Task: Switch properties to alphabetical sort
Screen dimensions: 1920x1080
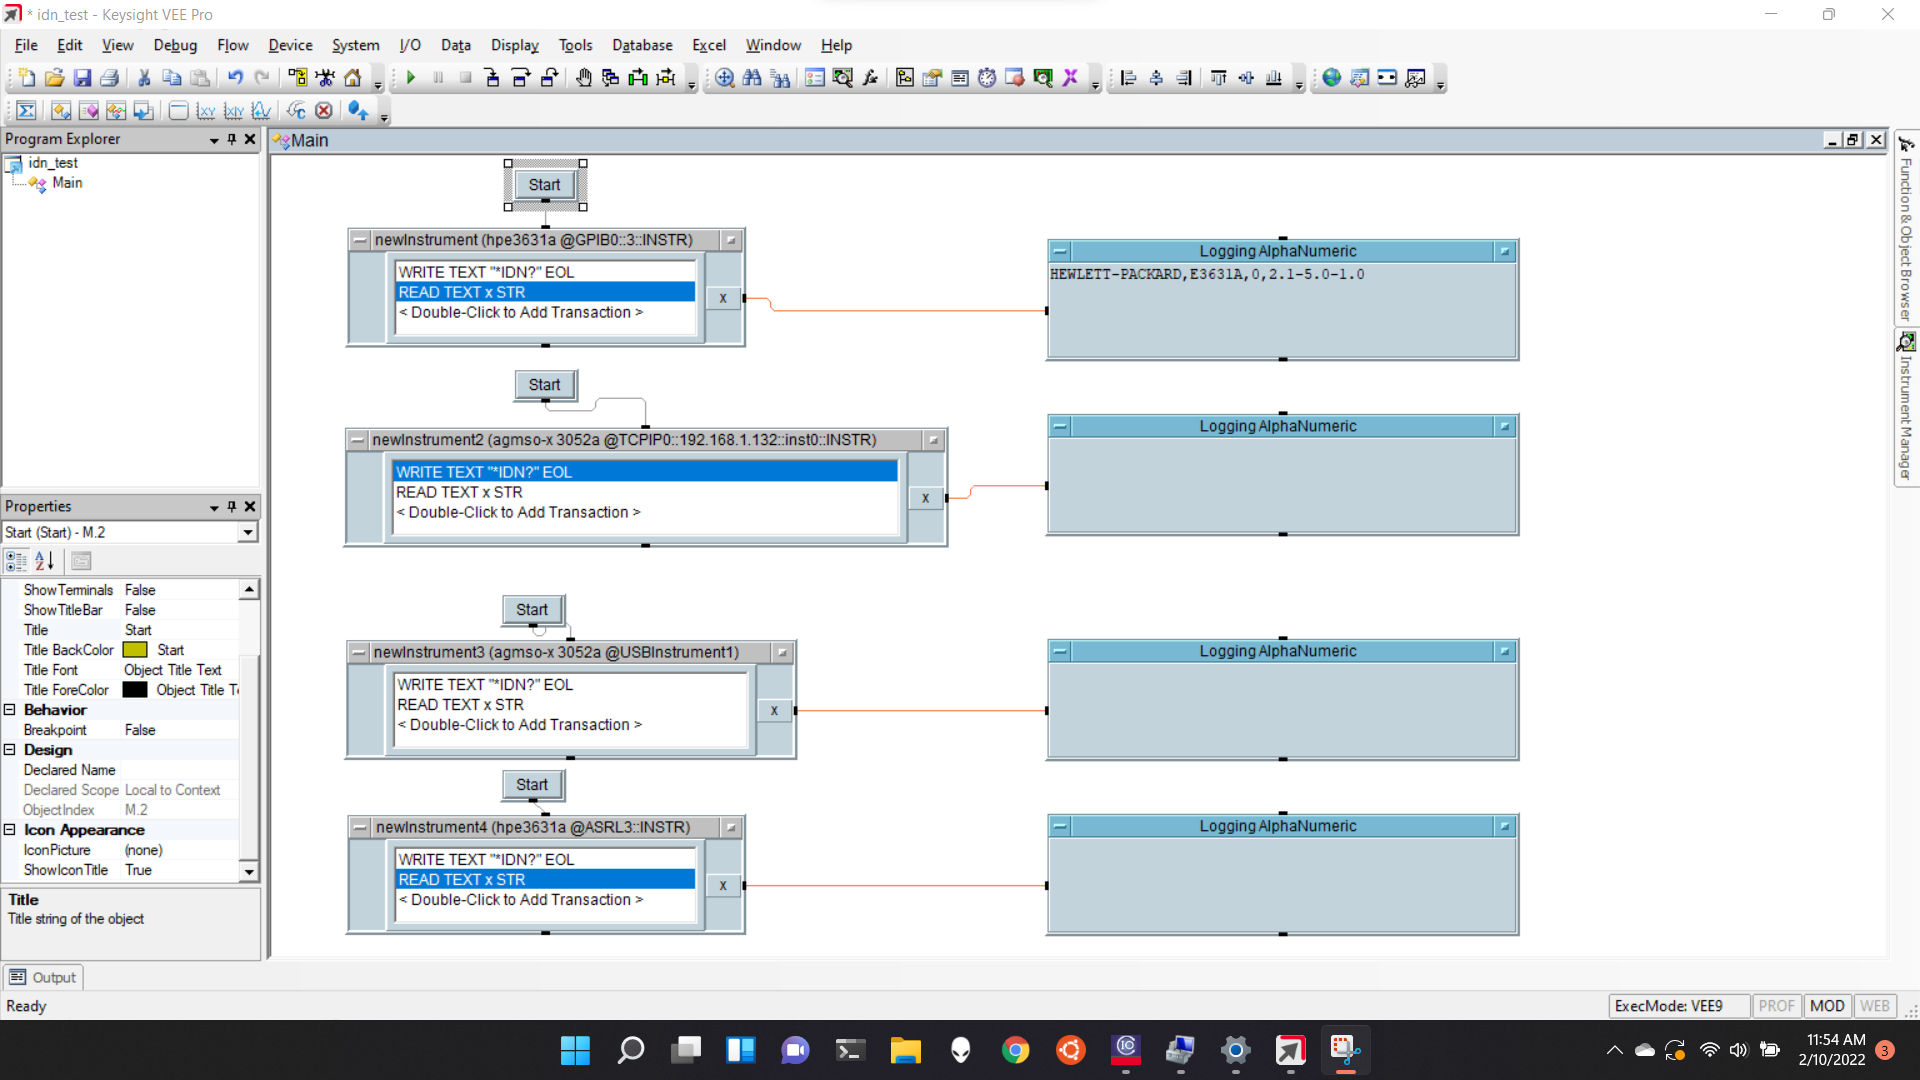Action: click(44, 561)
